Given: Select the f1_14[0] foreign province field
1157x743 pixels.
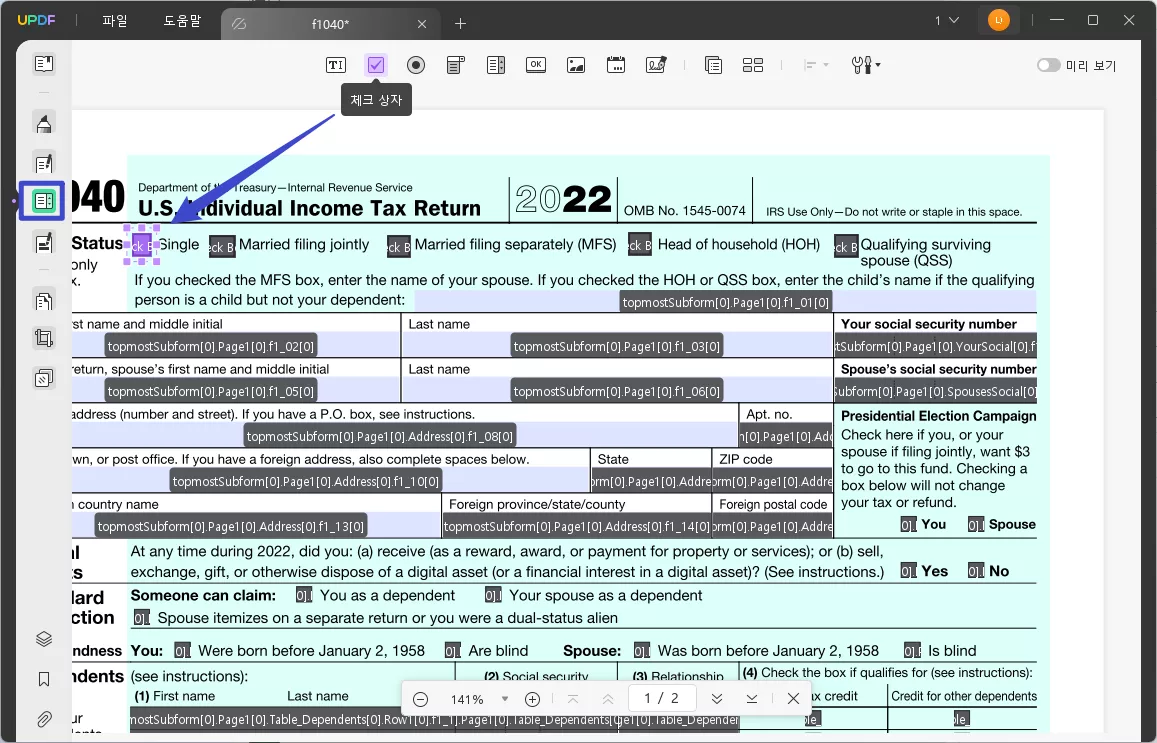Looking at the screenshot, I should coord(576,525).
